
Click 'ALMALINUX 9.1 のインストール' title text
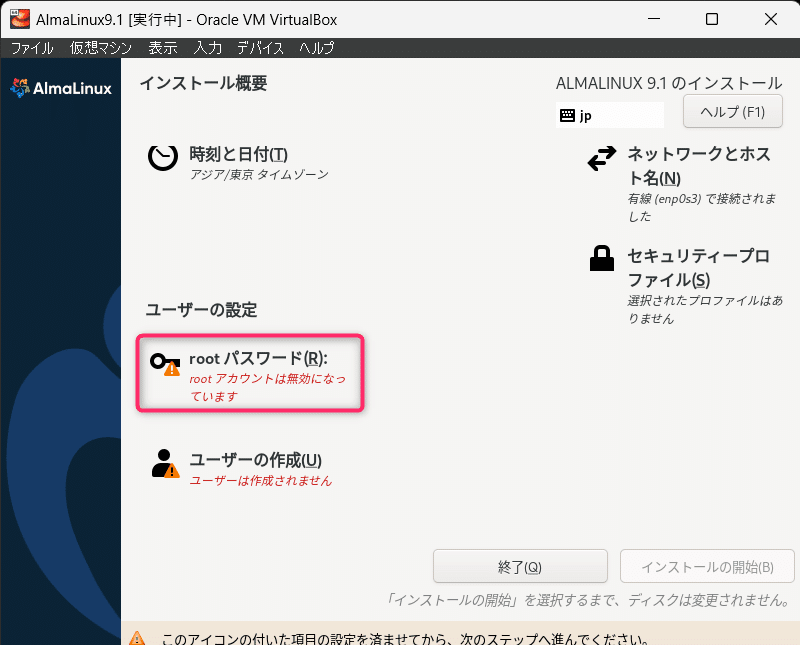point(669,83)
